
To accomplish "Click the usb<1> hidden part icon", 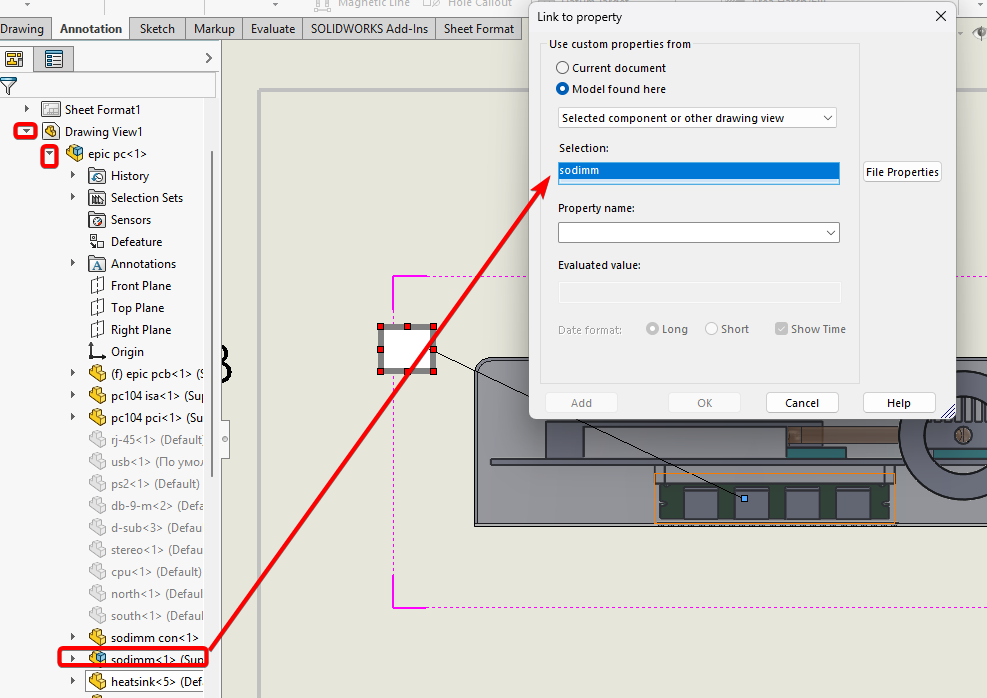I will 98,461.
